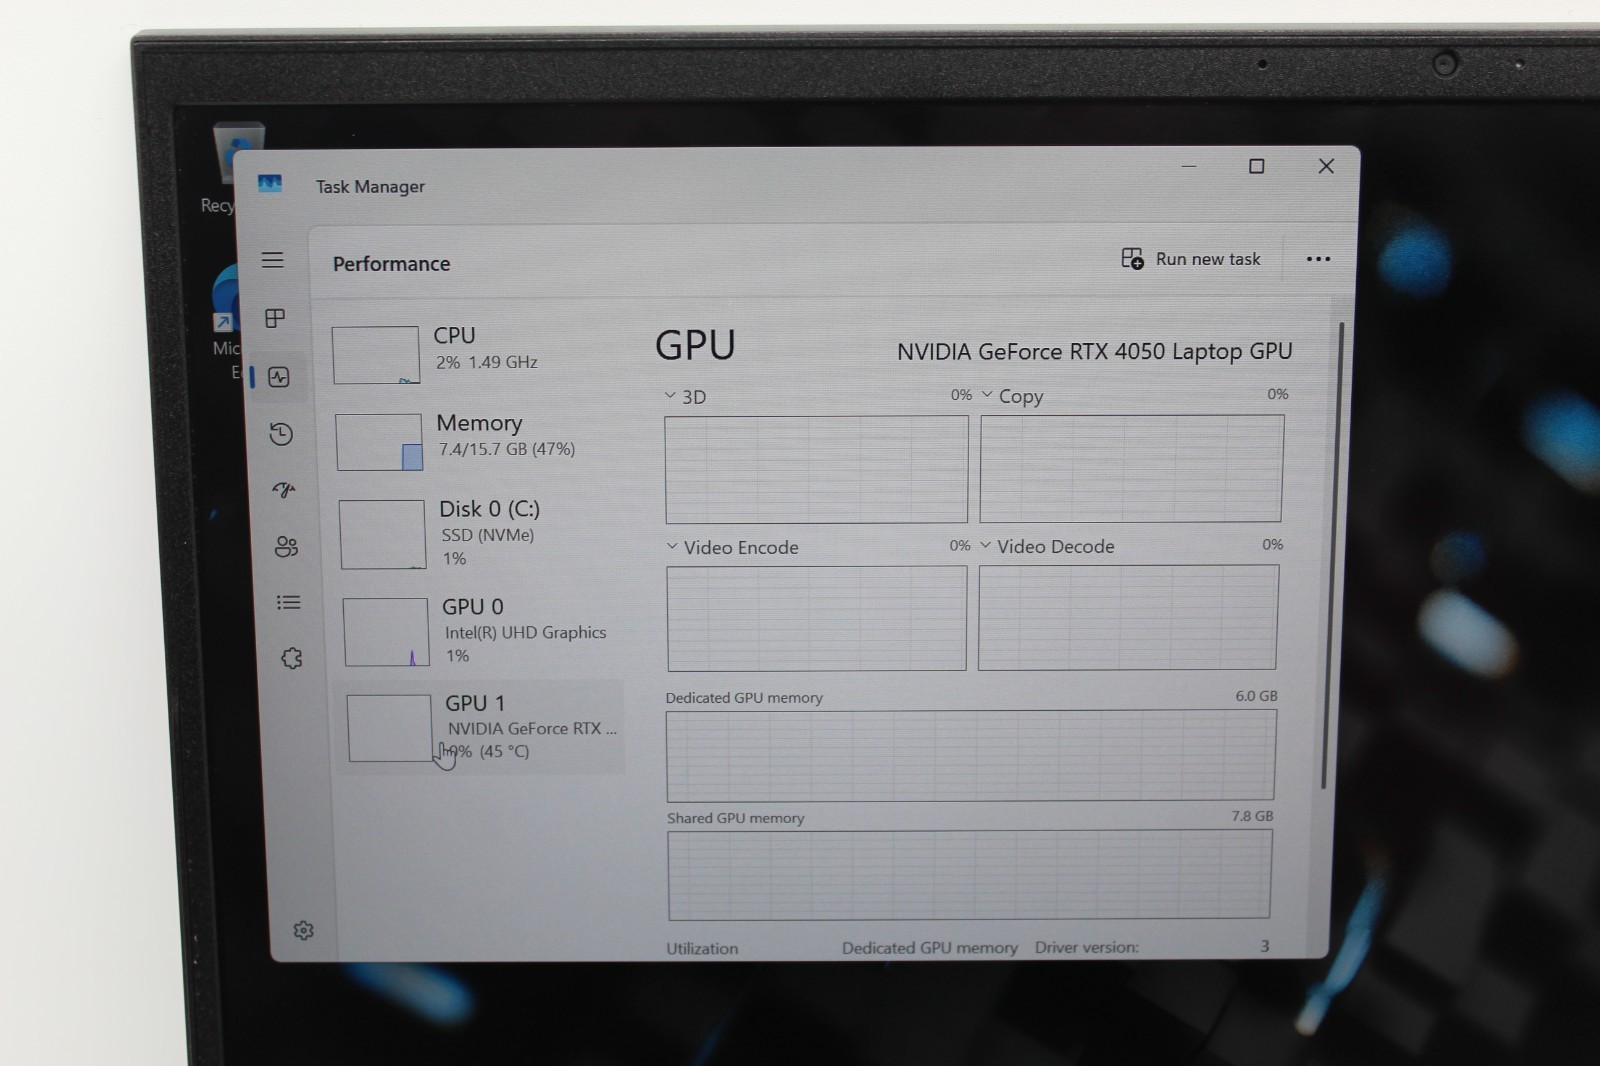Open the Users page icon
This screenshot has height=1066, width=1600.
[286, 546]
